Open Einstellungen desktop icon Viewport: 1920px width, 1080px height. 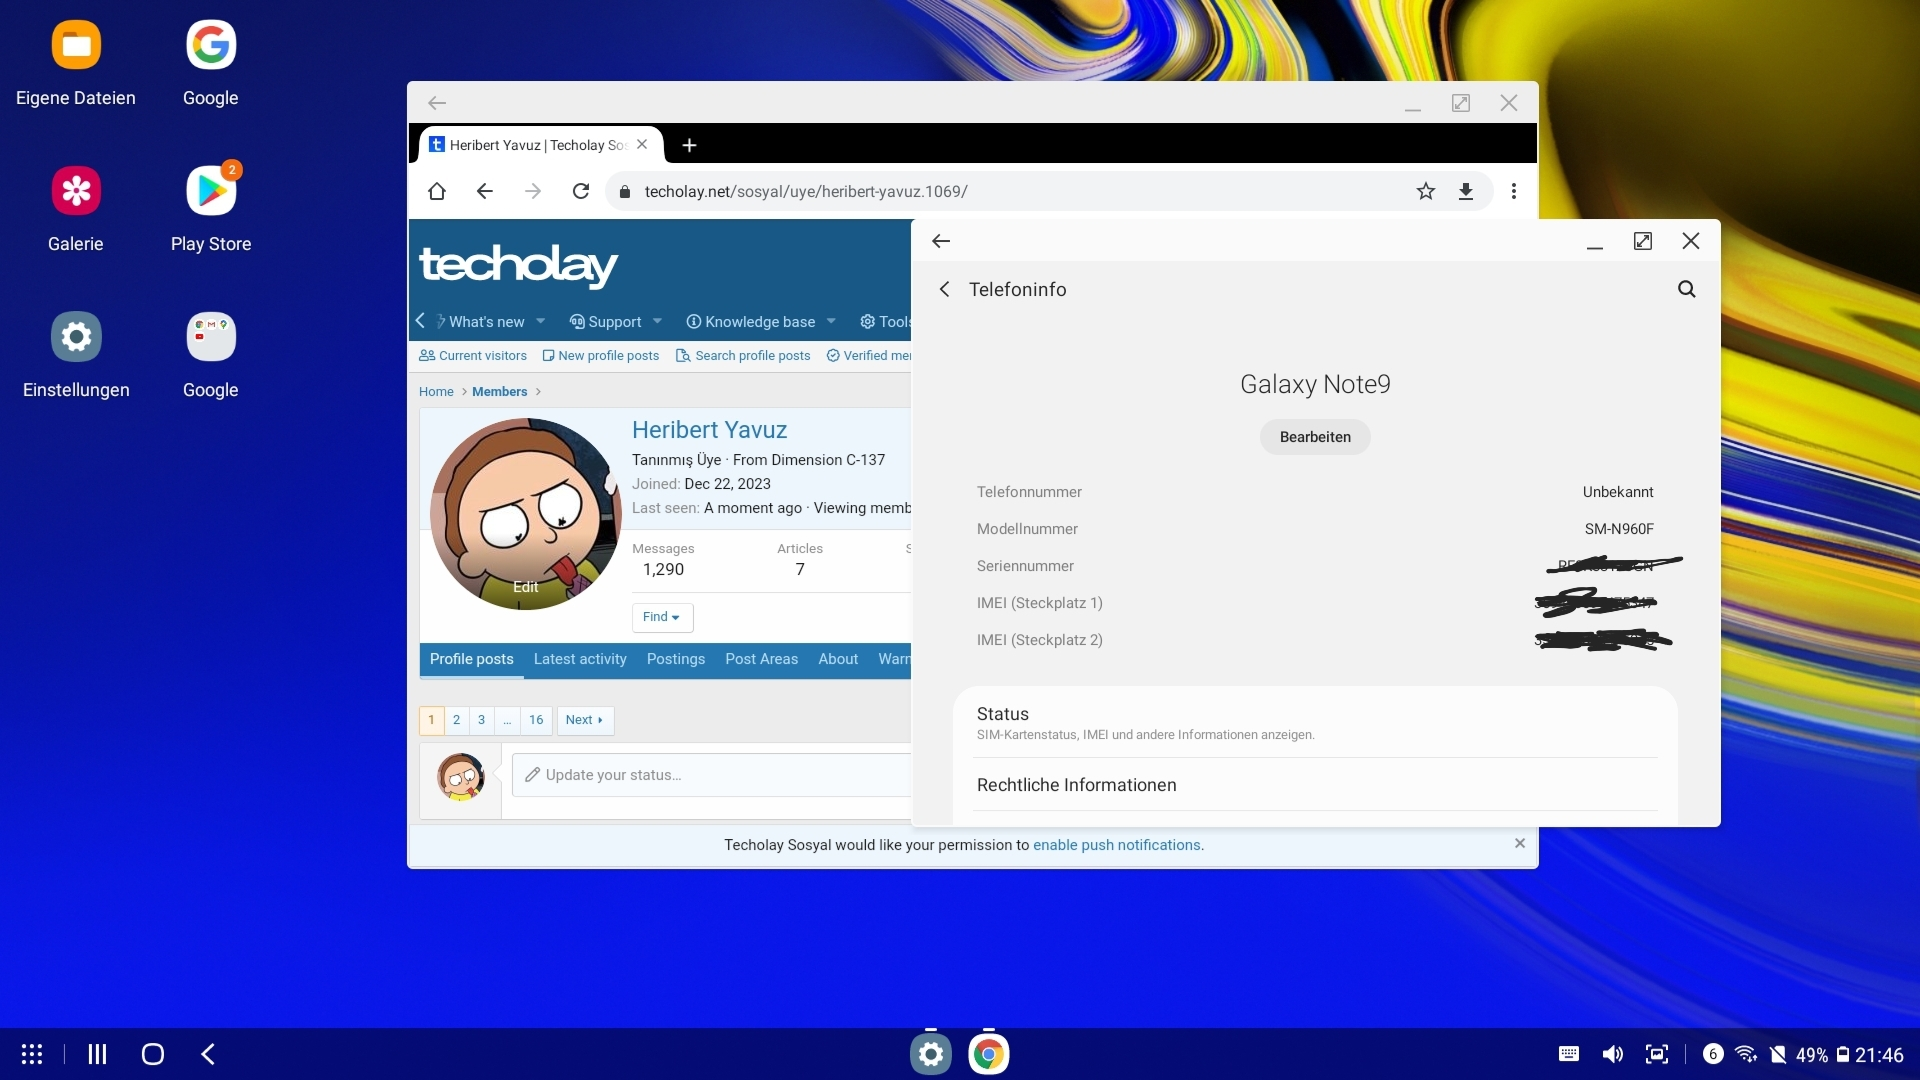click(x=76, y=337)
